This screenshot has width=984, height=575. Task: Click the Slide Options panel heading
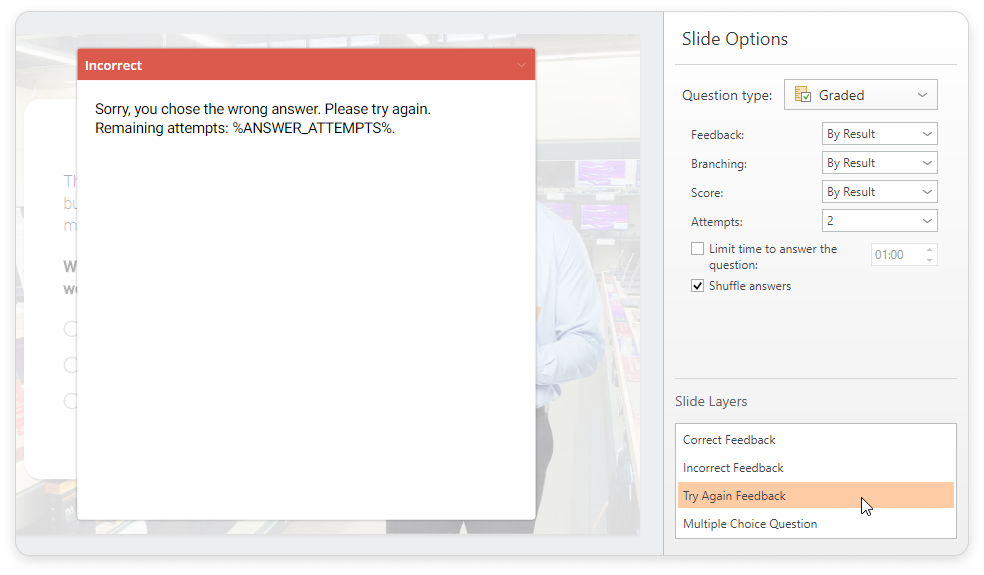(734, 39)
